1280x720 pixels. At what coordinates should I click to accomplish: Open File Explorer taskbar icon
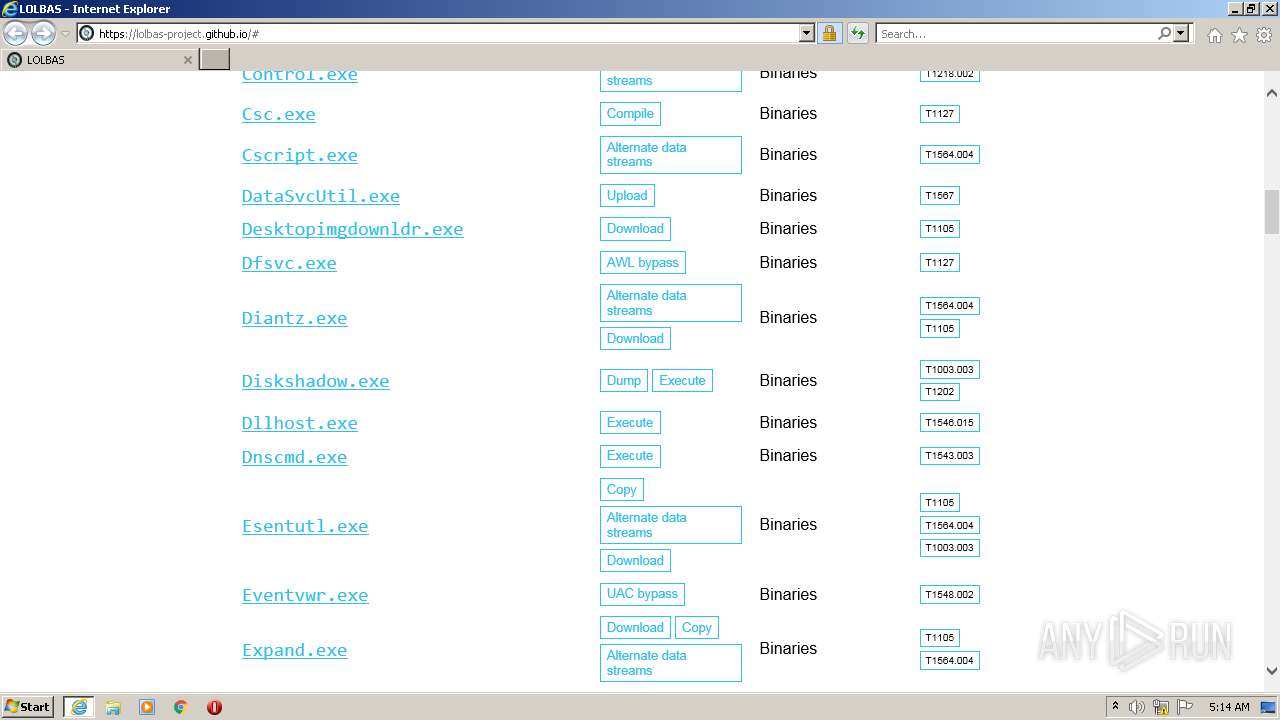point(113,707)
